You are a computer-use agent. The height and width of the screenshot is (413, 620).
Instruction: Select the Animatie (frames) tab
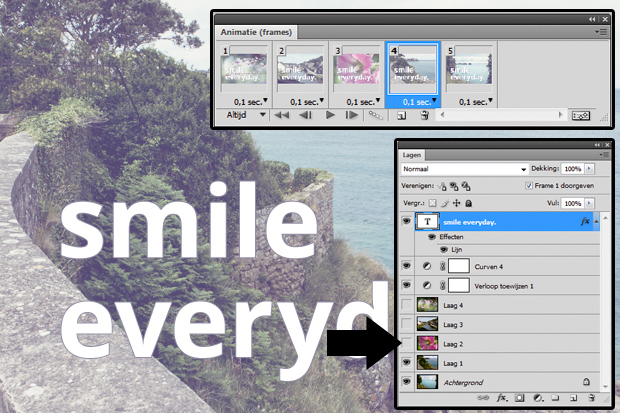tap(256, 32)
